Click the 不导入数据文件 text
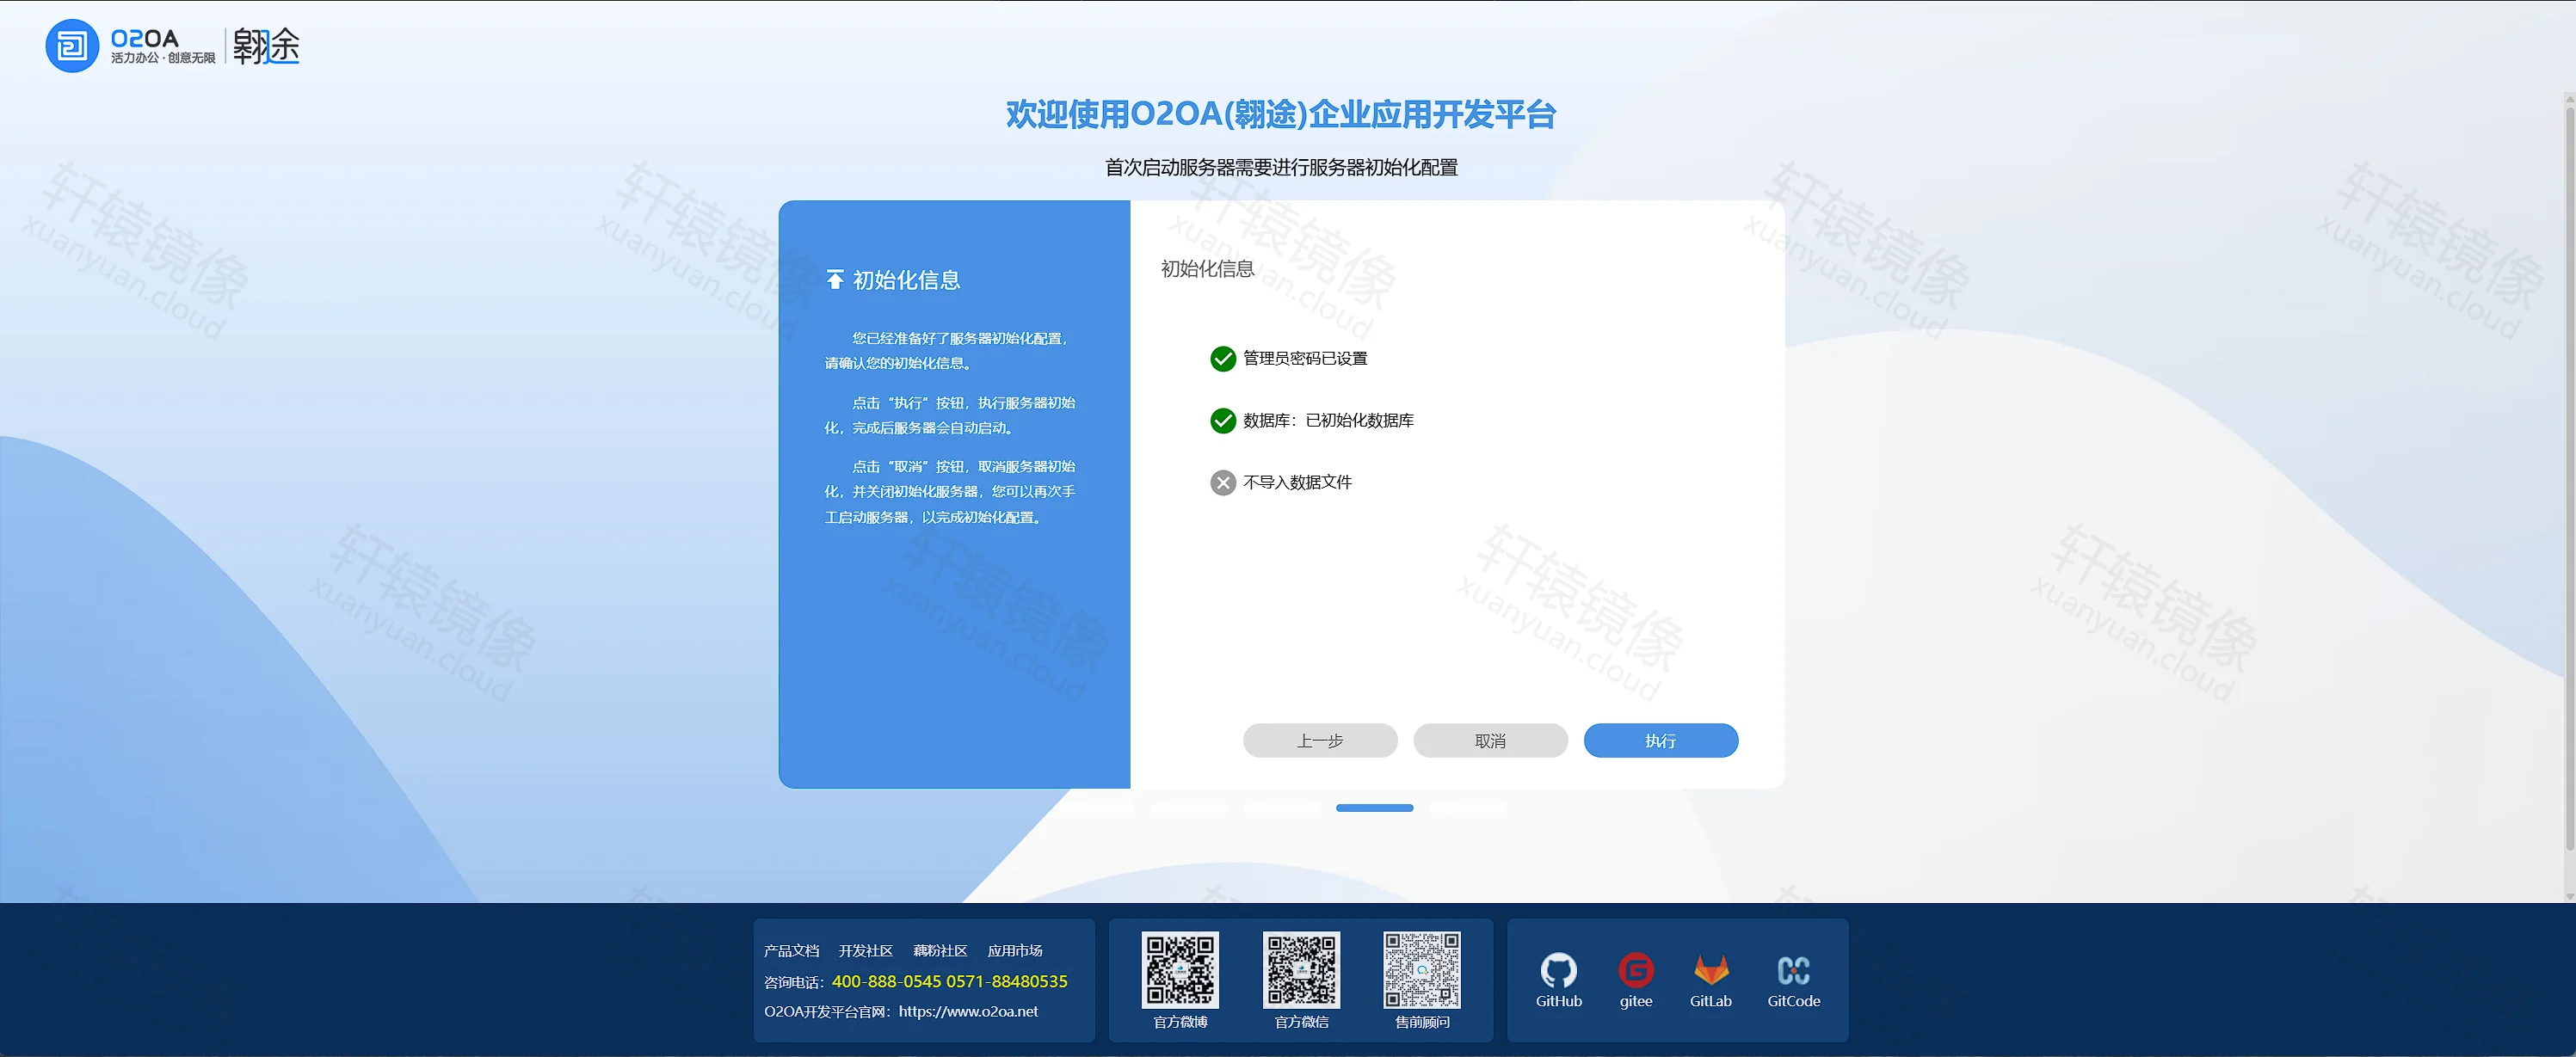This screenshot has height=1057, width=2576. point(1297,482)
